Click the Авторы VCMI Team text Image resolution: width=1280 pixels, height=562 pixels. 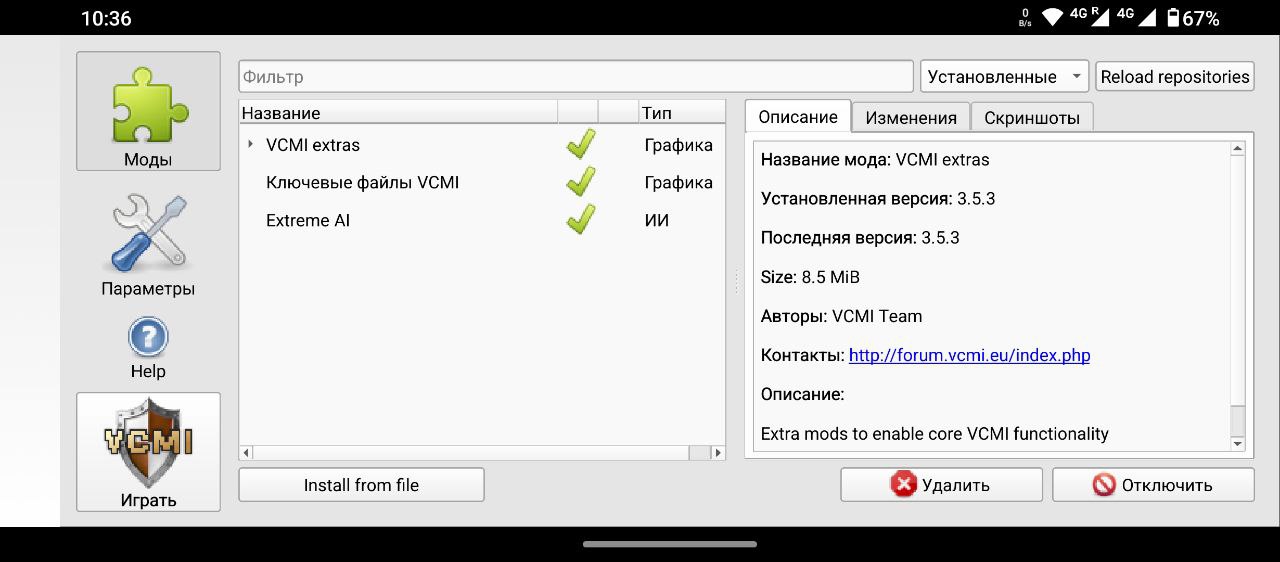pos(841,316)
